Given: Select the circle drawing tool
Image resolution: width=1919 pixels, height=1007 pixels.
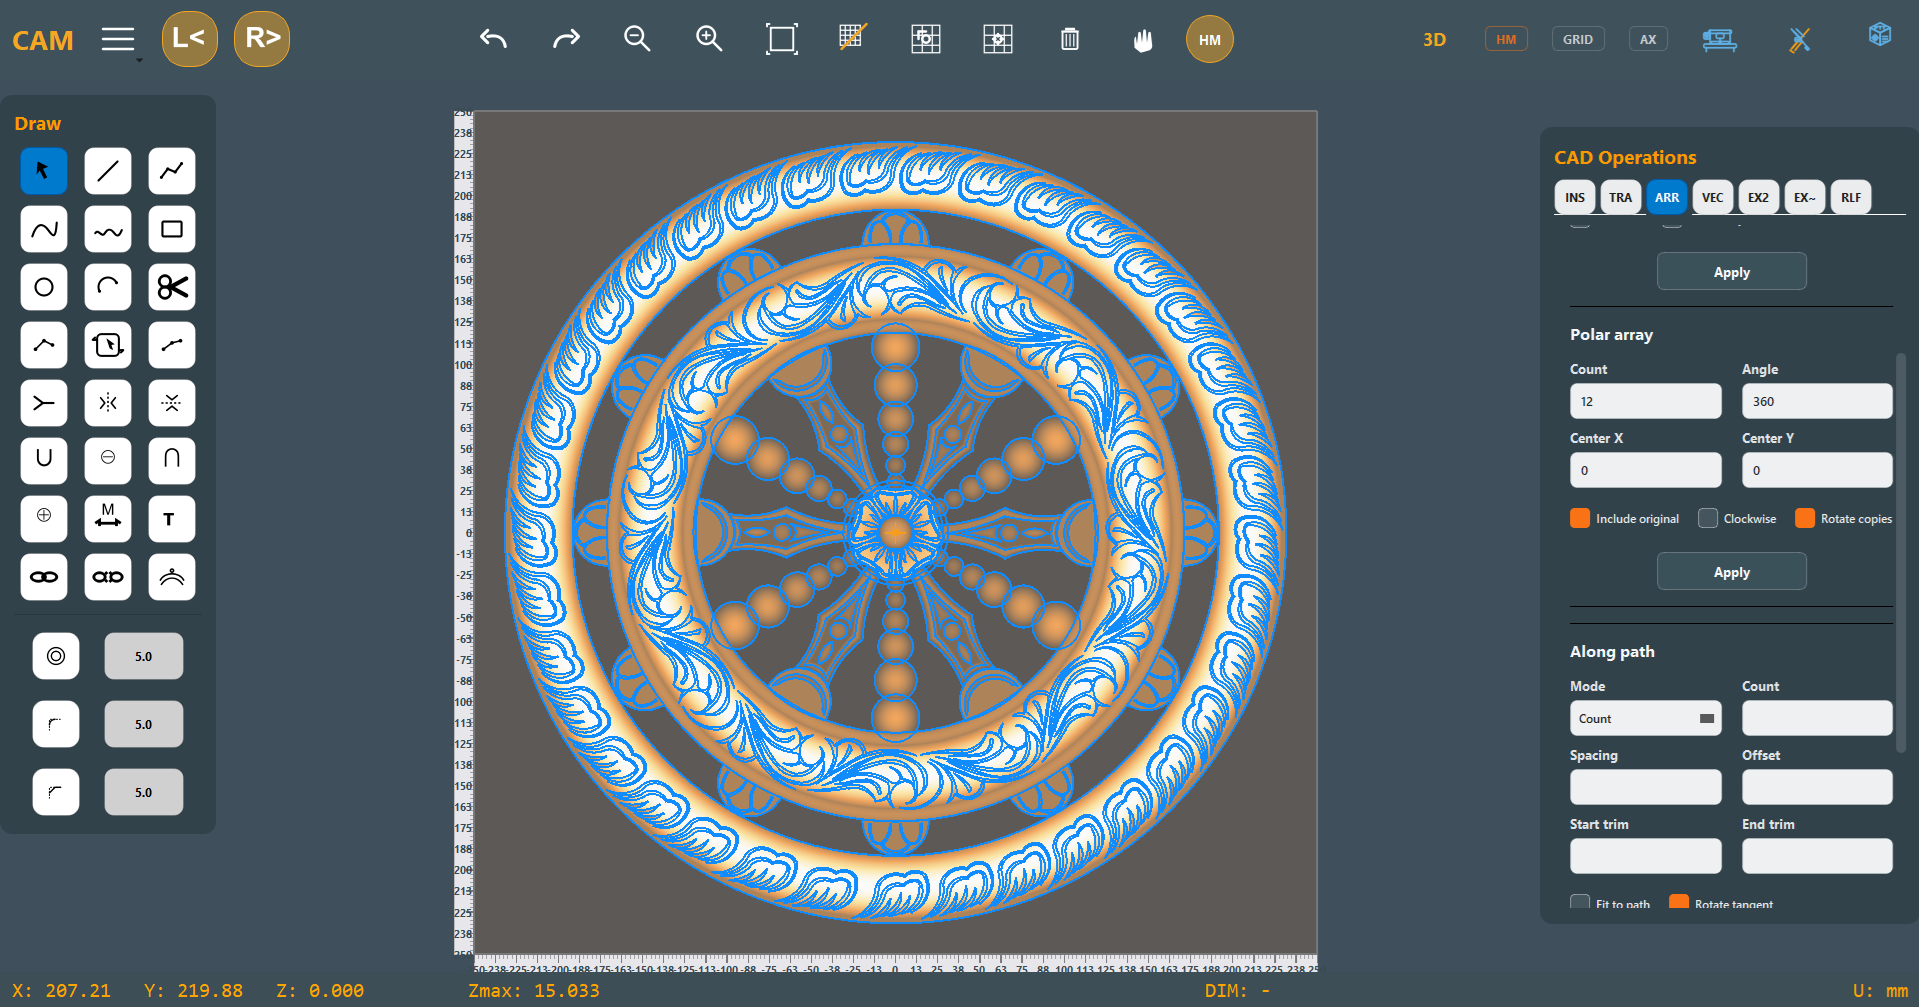Looking at the screenshot, I should point(44,287).
